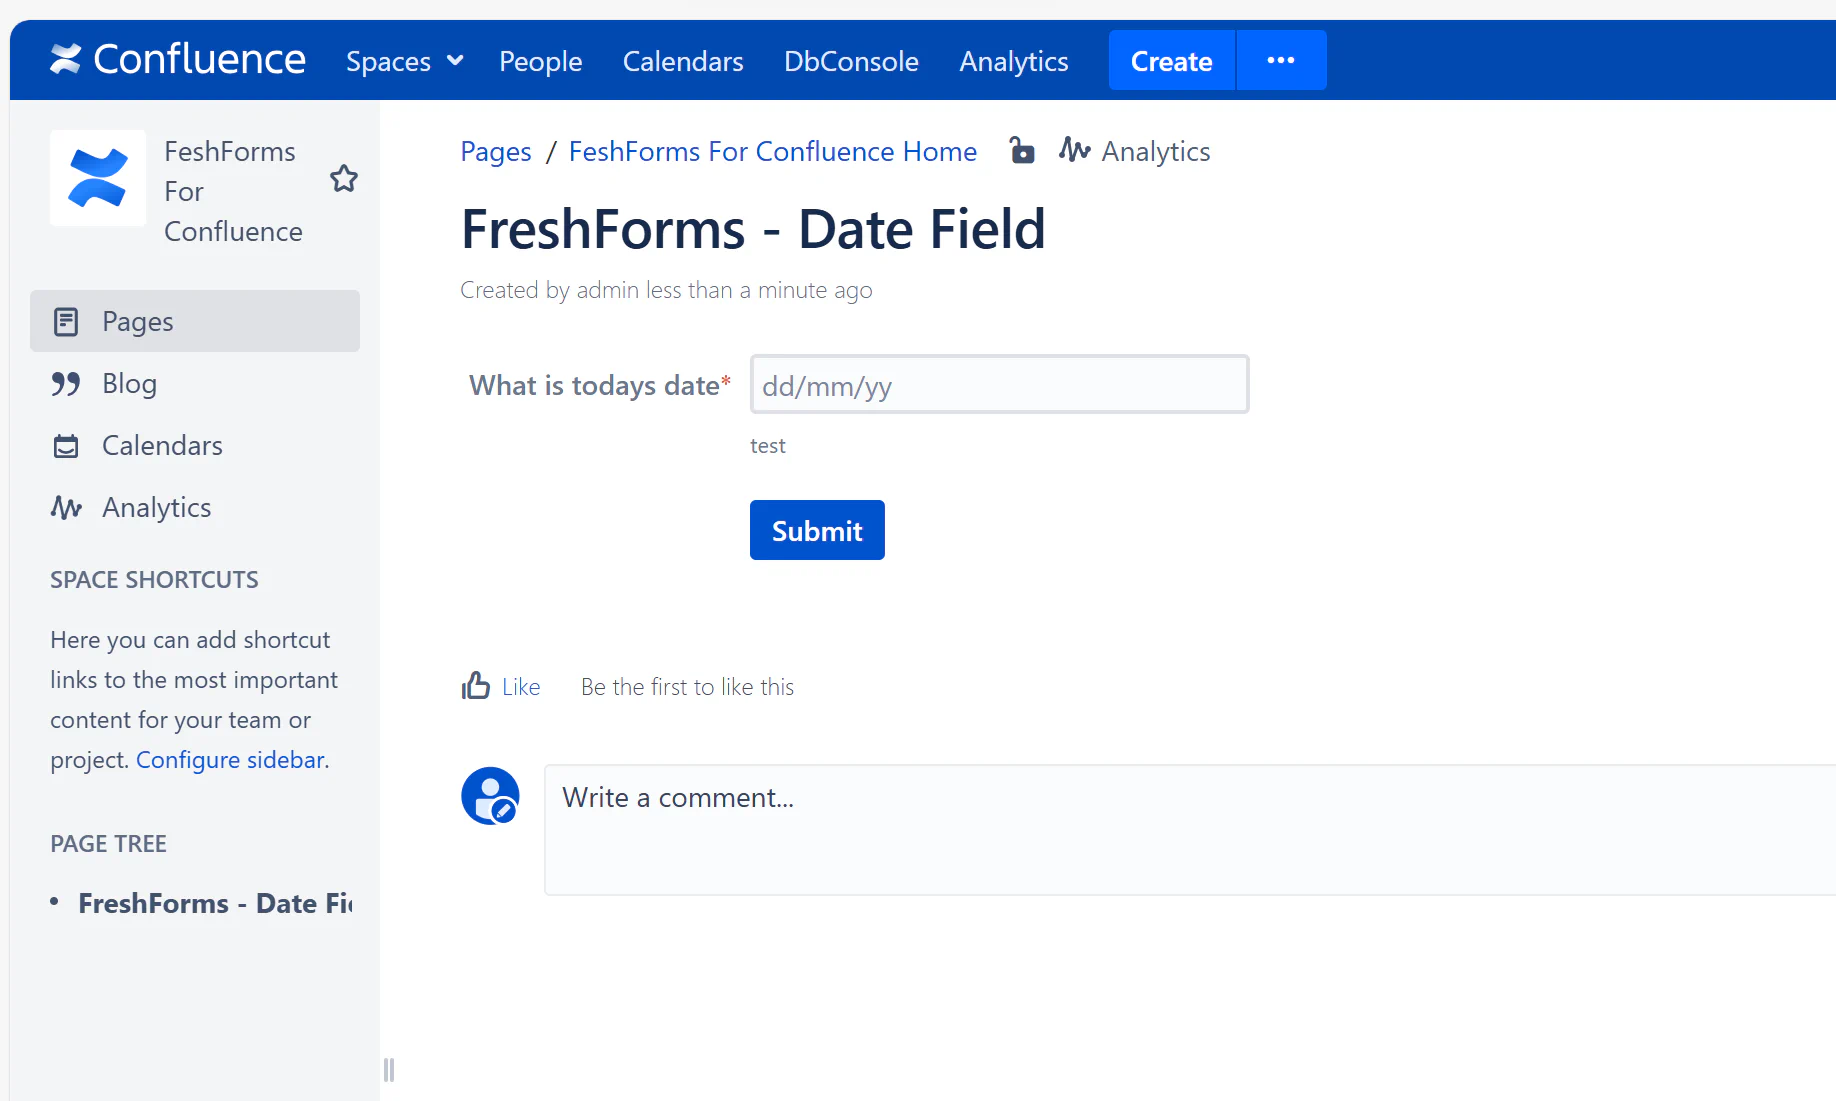The image size is (1836, 1101).
Task: Select FreshForms - Date Field in page tree
Action: click(215, 904)
